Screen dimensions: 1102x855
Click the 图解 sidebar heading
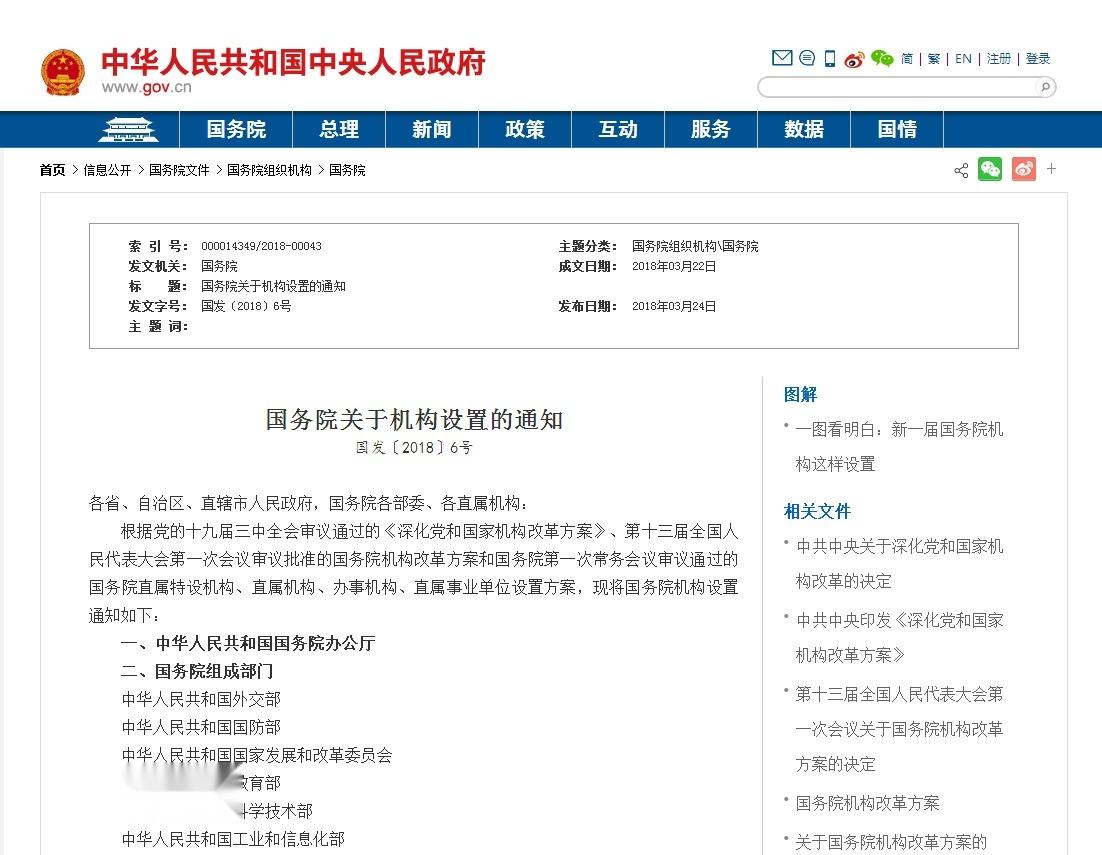(x=800, y=394)
